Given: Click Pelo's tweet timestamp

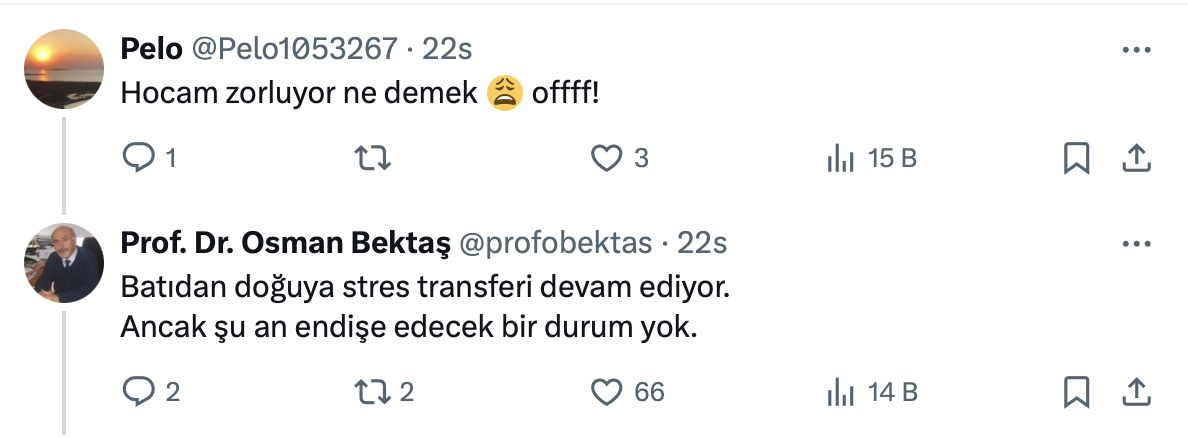Looking at the screenshot, I should (447, 48).
